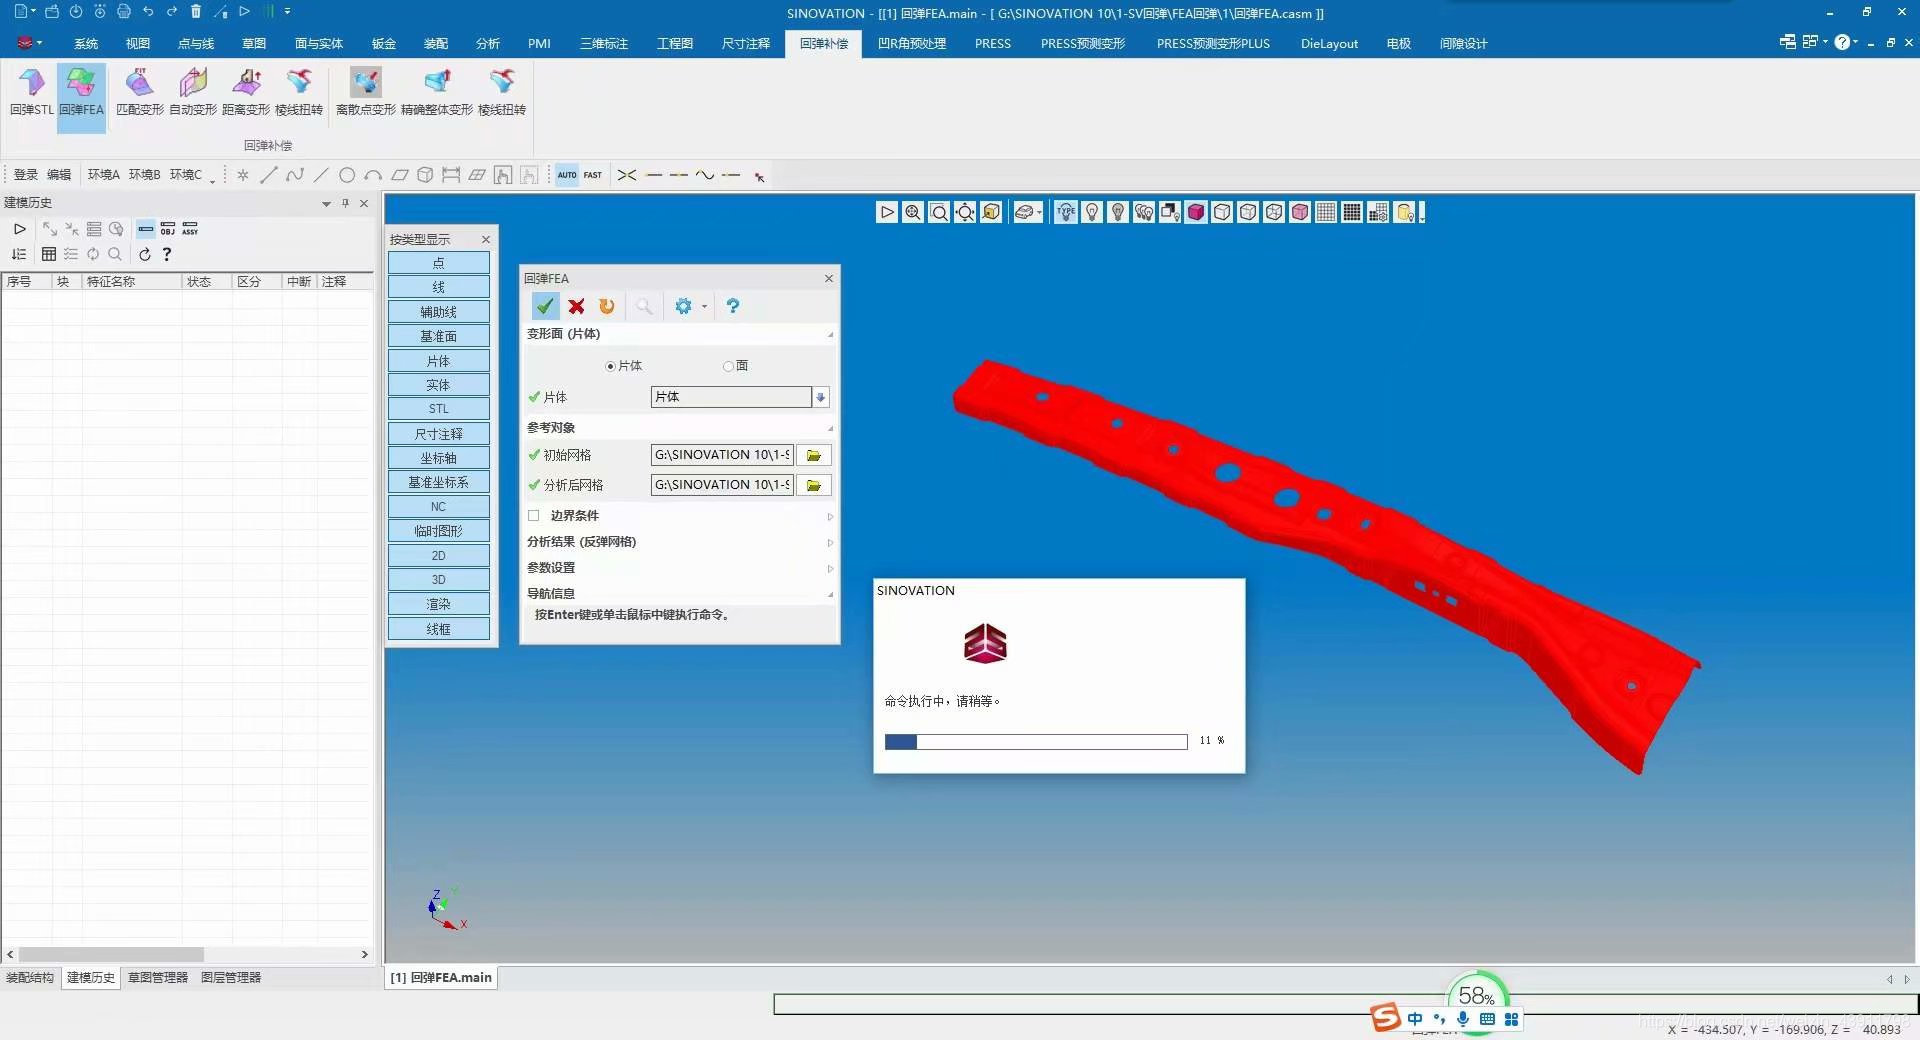Click the circle drawing tool icon

(347, 175)
